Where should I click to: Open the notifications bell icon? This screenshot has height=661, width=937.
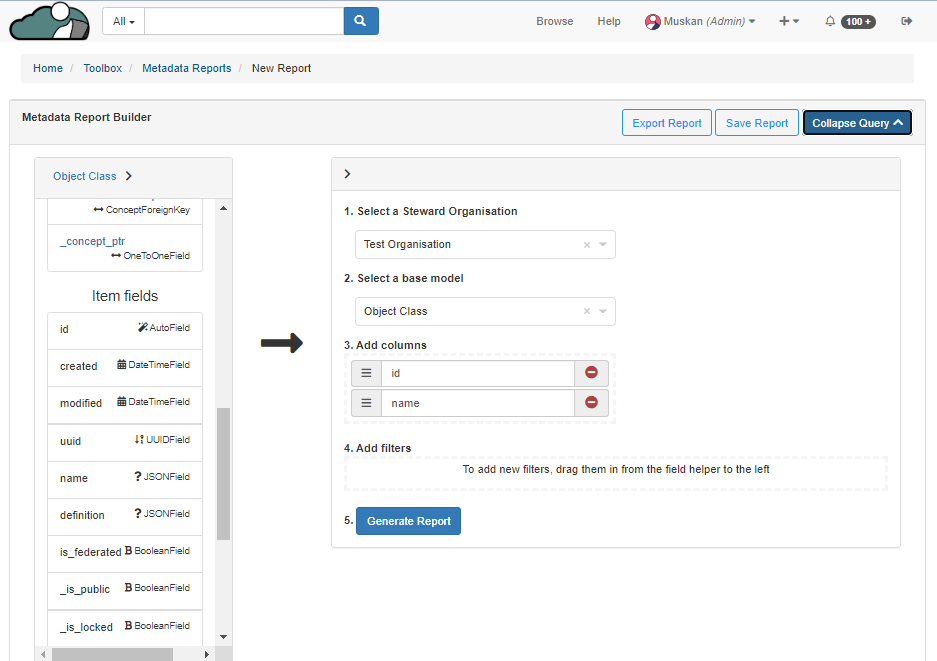830,21
